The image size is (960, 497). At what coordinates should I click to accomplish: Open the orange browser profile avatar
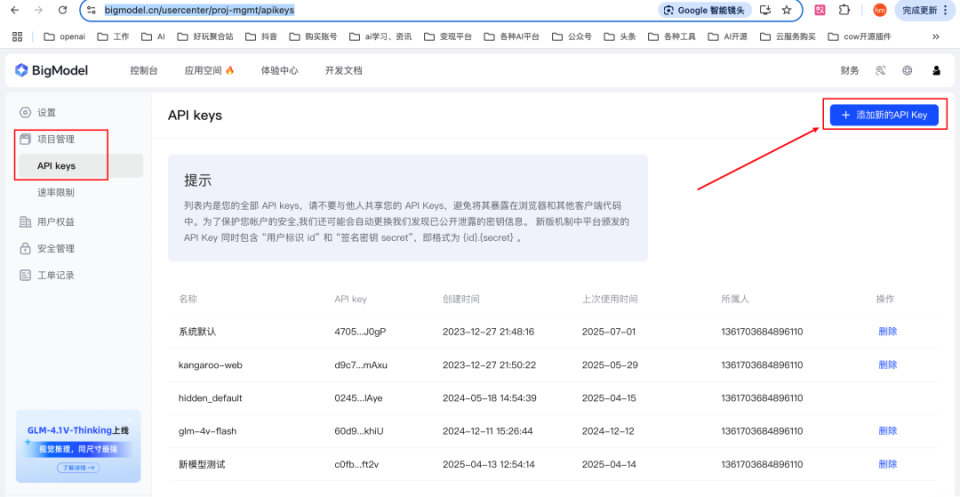click(879, 10)
